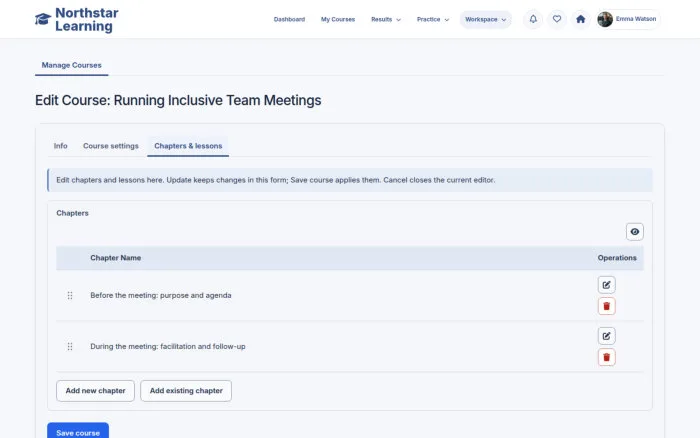The image size is (700, 438).
Task: Click the Save course button
Action: click(78, 432)
